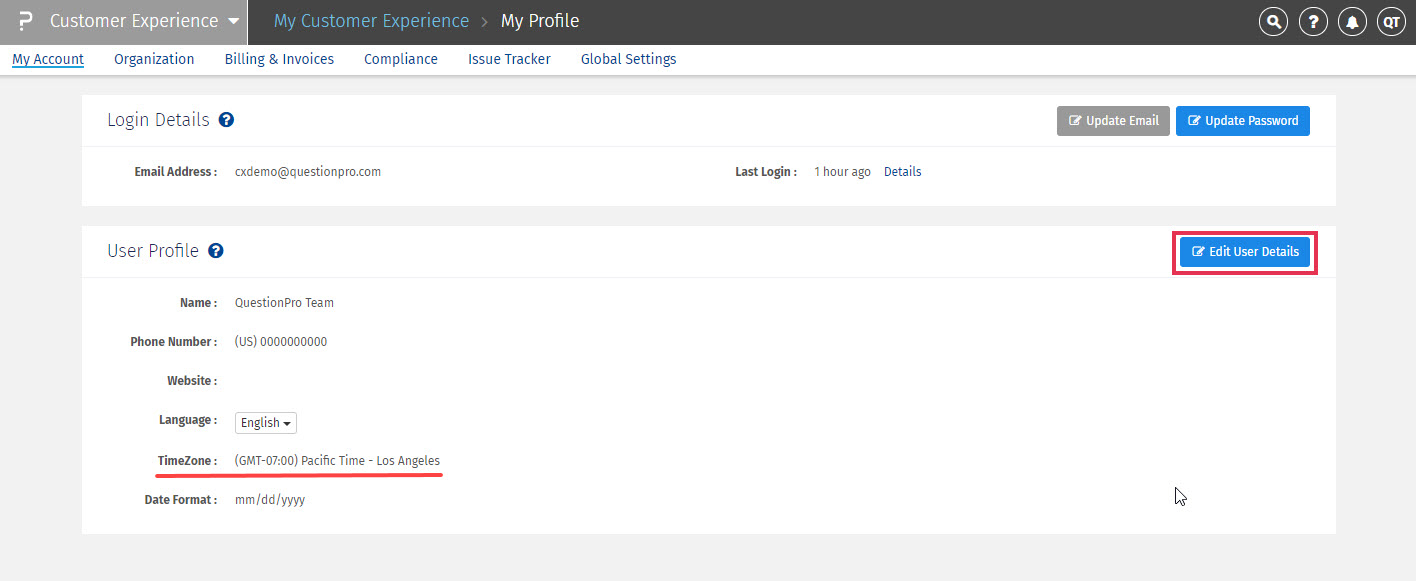1416x581 pixels.
Task: Click the search magnifier icon
Action: [x=1273, y=22]
